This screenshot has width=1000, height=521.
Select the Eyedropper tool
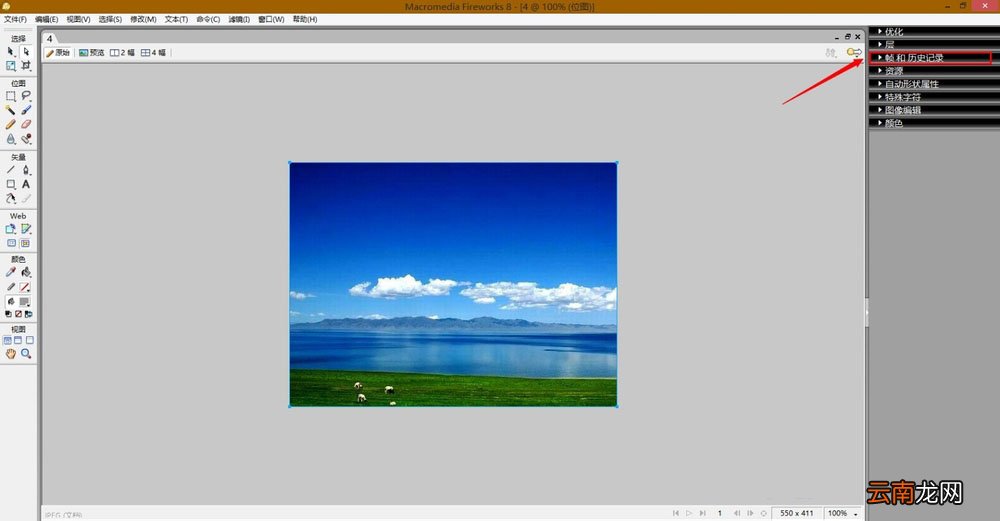coord(11,272)
